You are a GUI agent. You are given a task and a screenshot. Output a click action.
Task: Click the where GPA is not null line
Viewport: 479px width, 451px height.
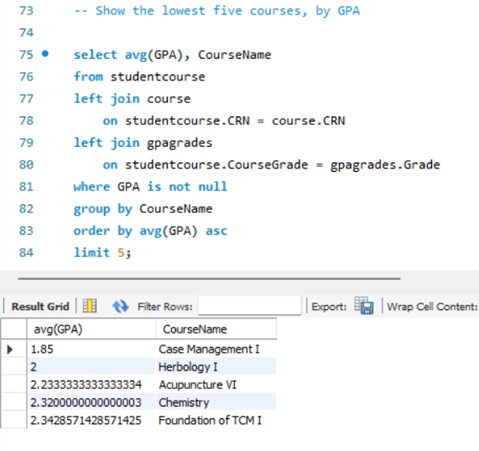pos(150,187)
